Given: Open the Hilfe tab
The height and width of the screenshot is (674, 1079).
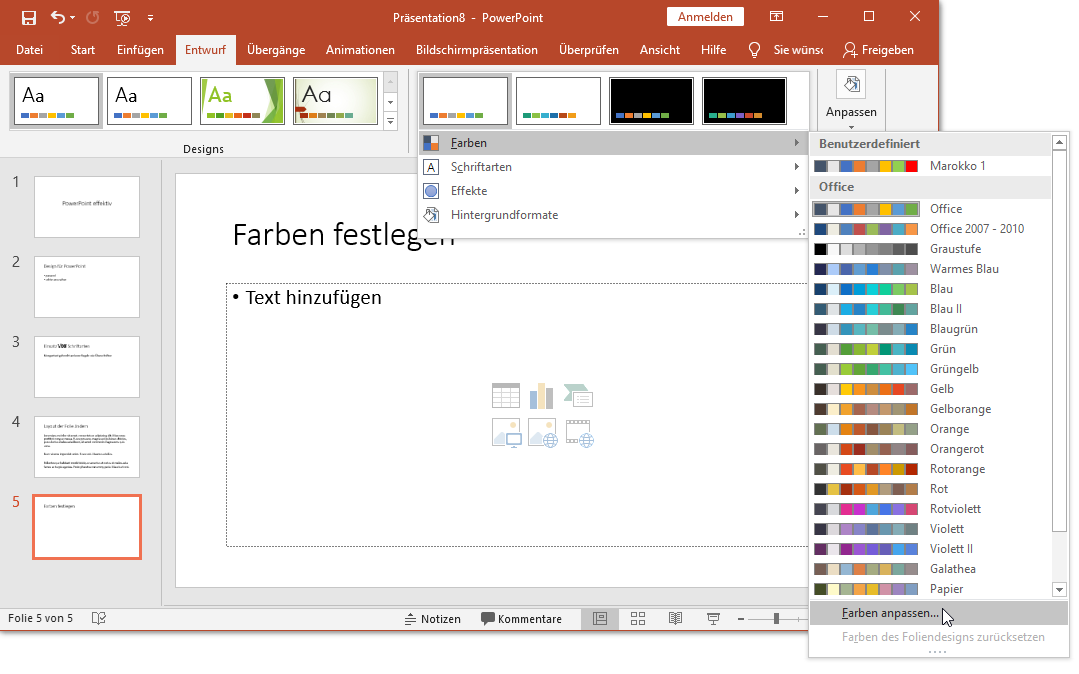Looking at the screenshot, I should (x=714, y=50).
